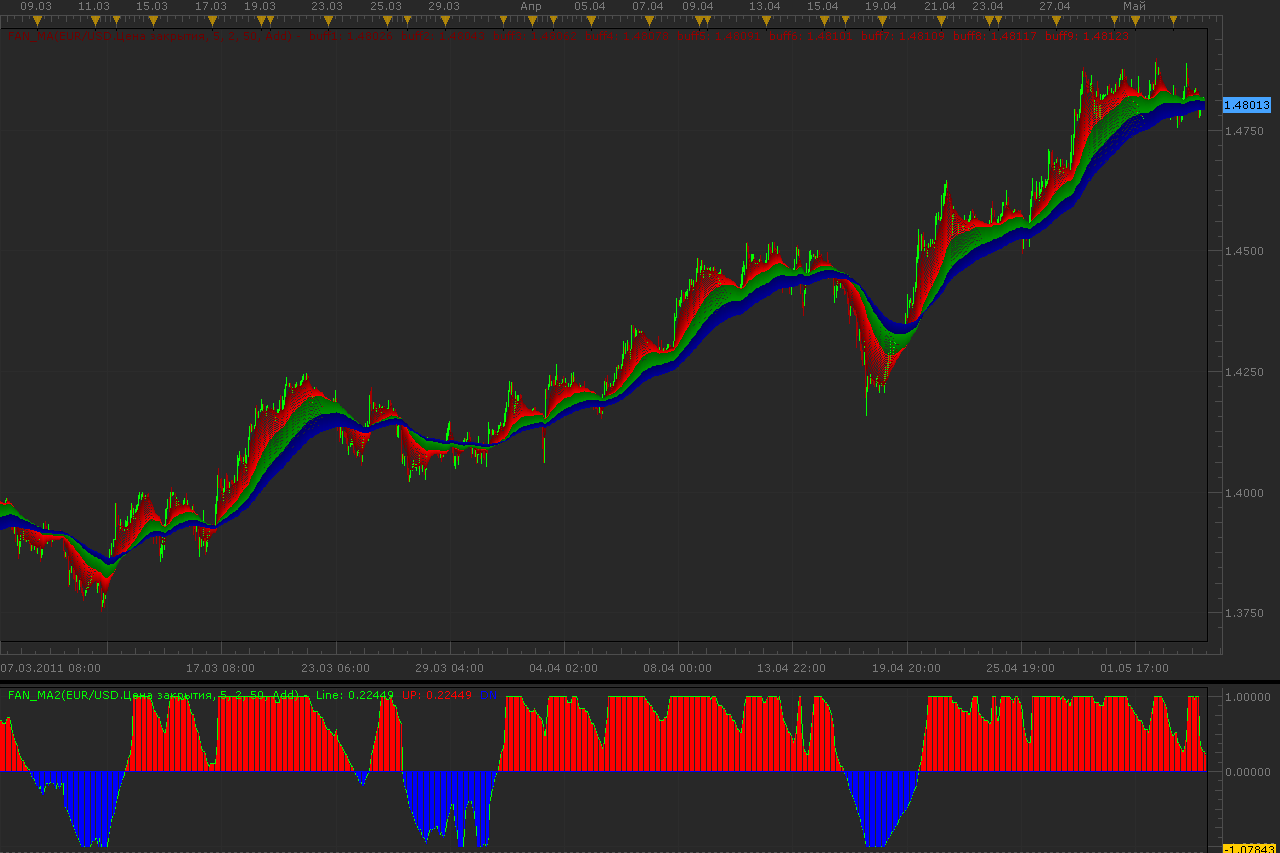This screenshot has height=853, width=1280.
Task: Click the red UP: 0.22449 value
Action: pos(437,695)
